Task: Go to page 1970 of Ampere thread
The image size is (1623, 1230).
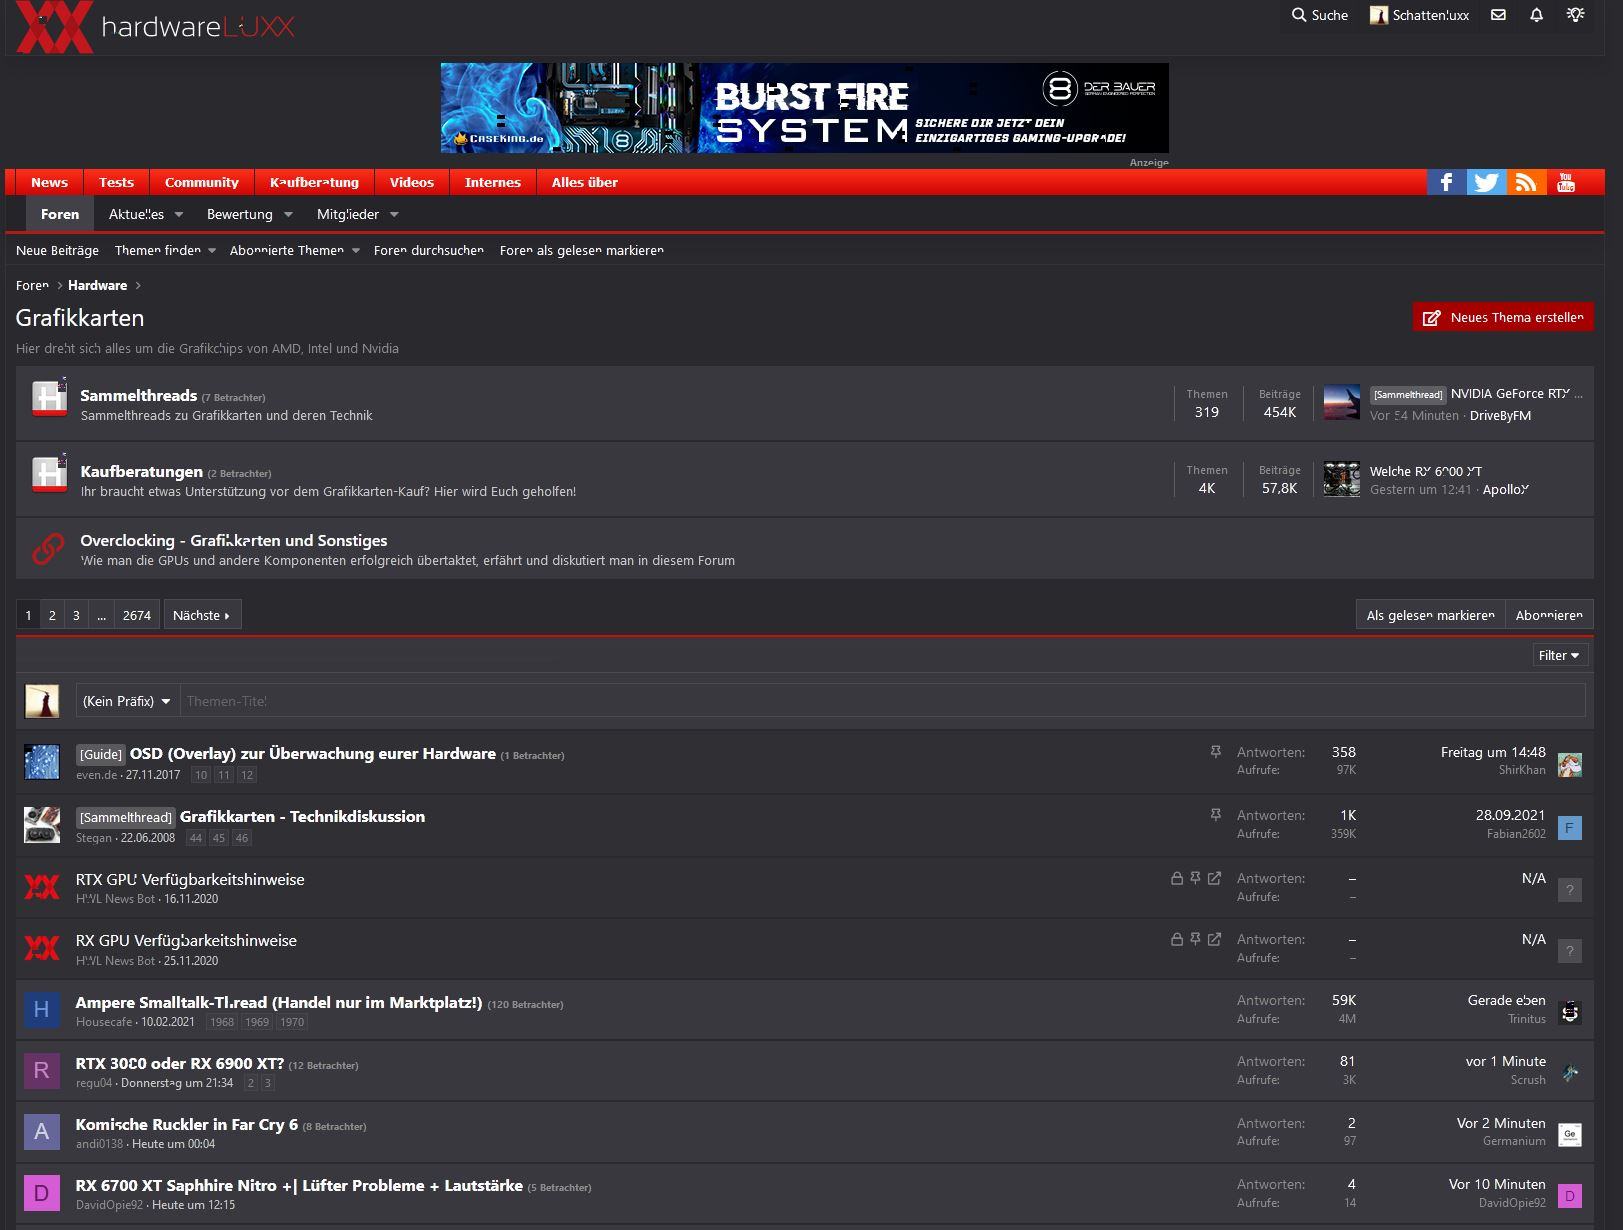Action: (292, 1022)
